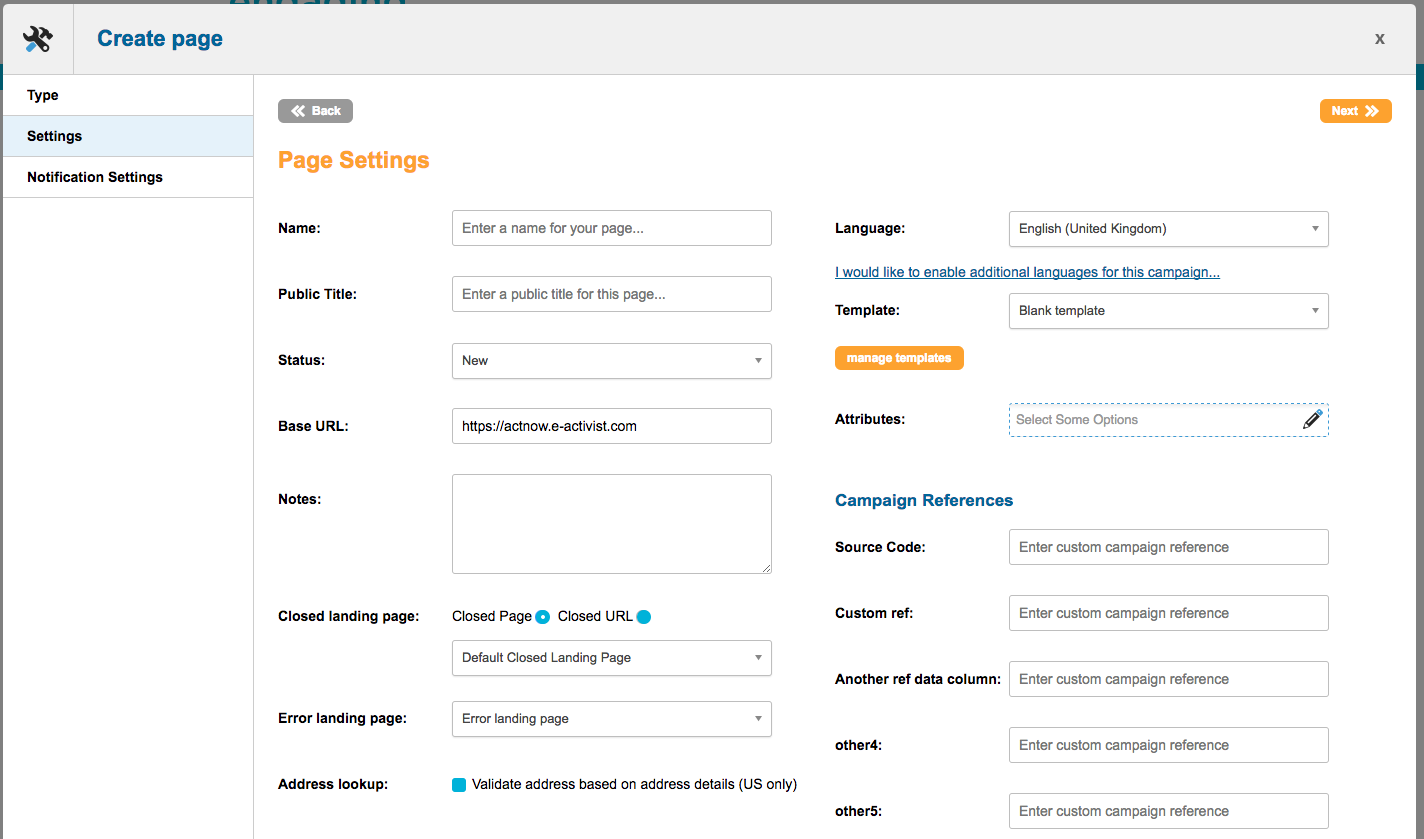The image size is (1424, 839).
Task: Select the Closed URL radio button
Action: tap(644, 617)
